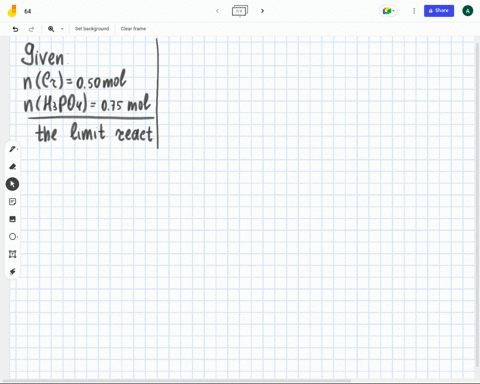This screenshot has height=384, width=480.
Task: Go to the next frame
Action: click(262, 11)
